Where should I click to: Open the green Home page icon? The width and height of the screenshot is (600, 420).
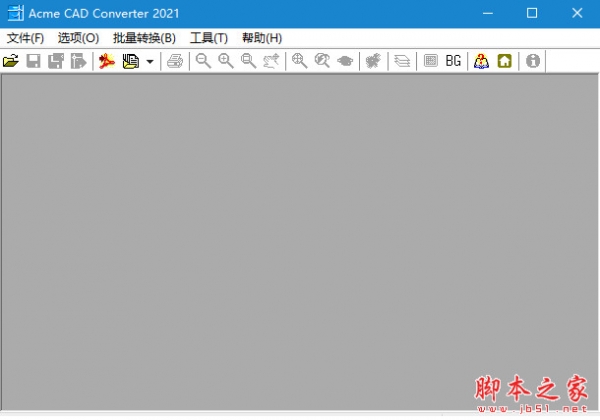point(504,61)
